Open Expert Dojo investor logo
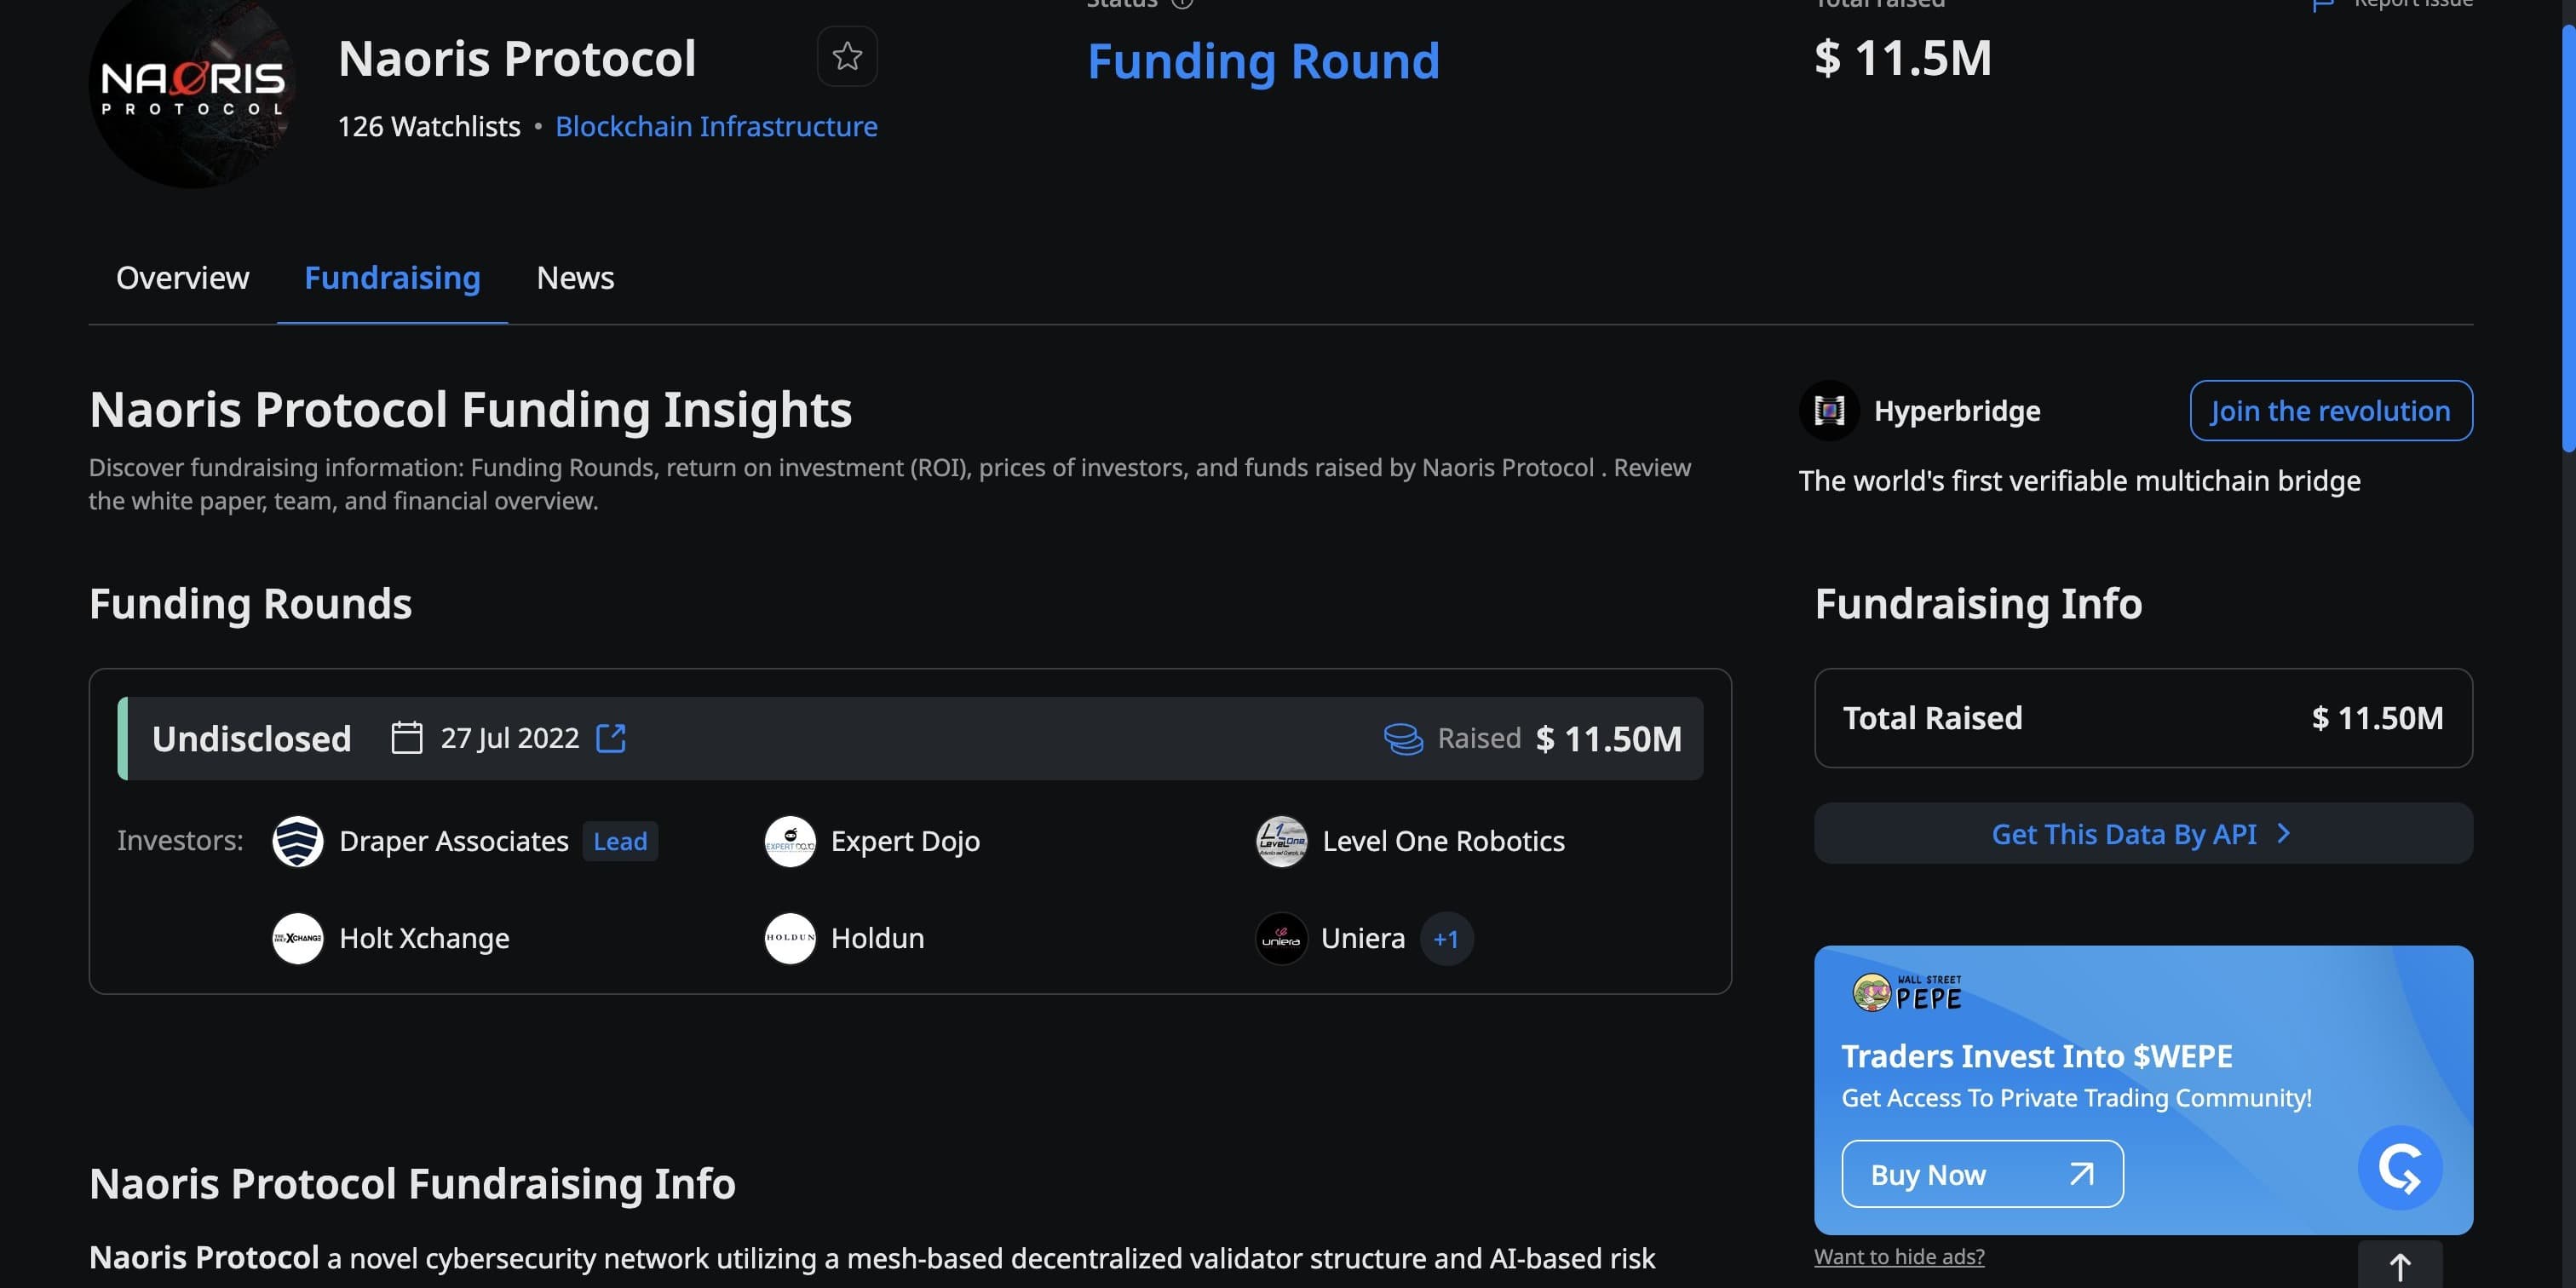The image size is (2576, 1288). pyautogui.click(x=790, y=841)
